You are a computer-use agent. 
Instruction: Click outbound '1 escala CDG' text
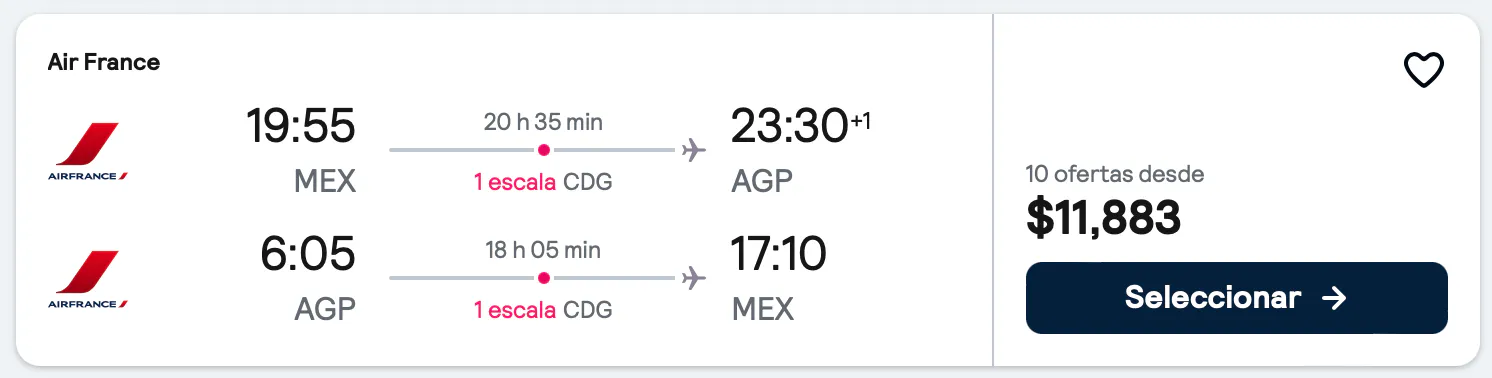(x=543, y=182)
